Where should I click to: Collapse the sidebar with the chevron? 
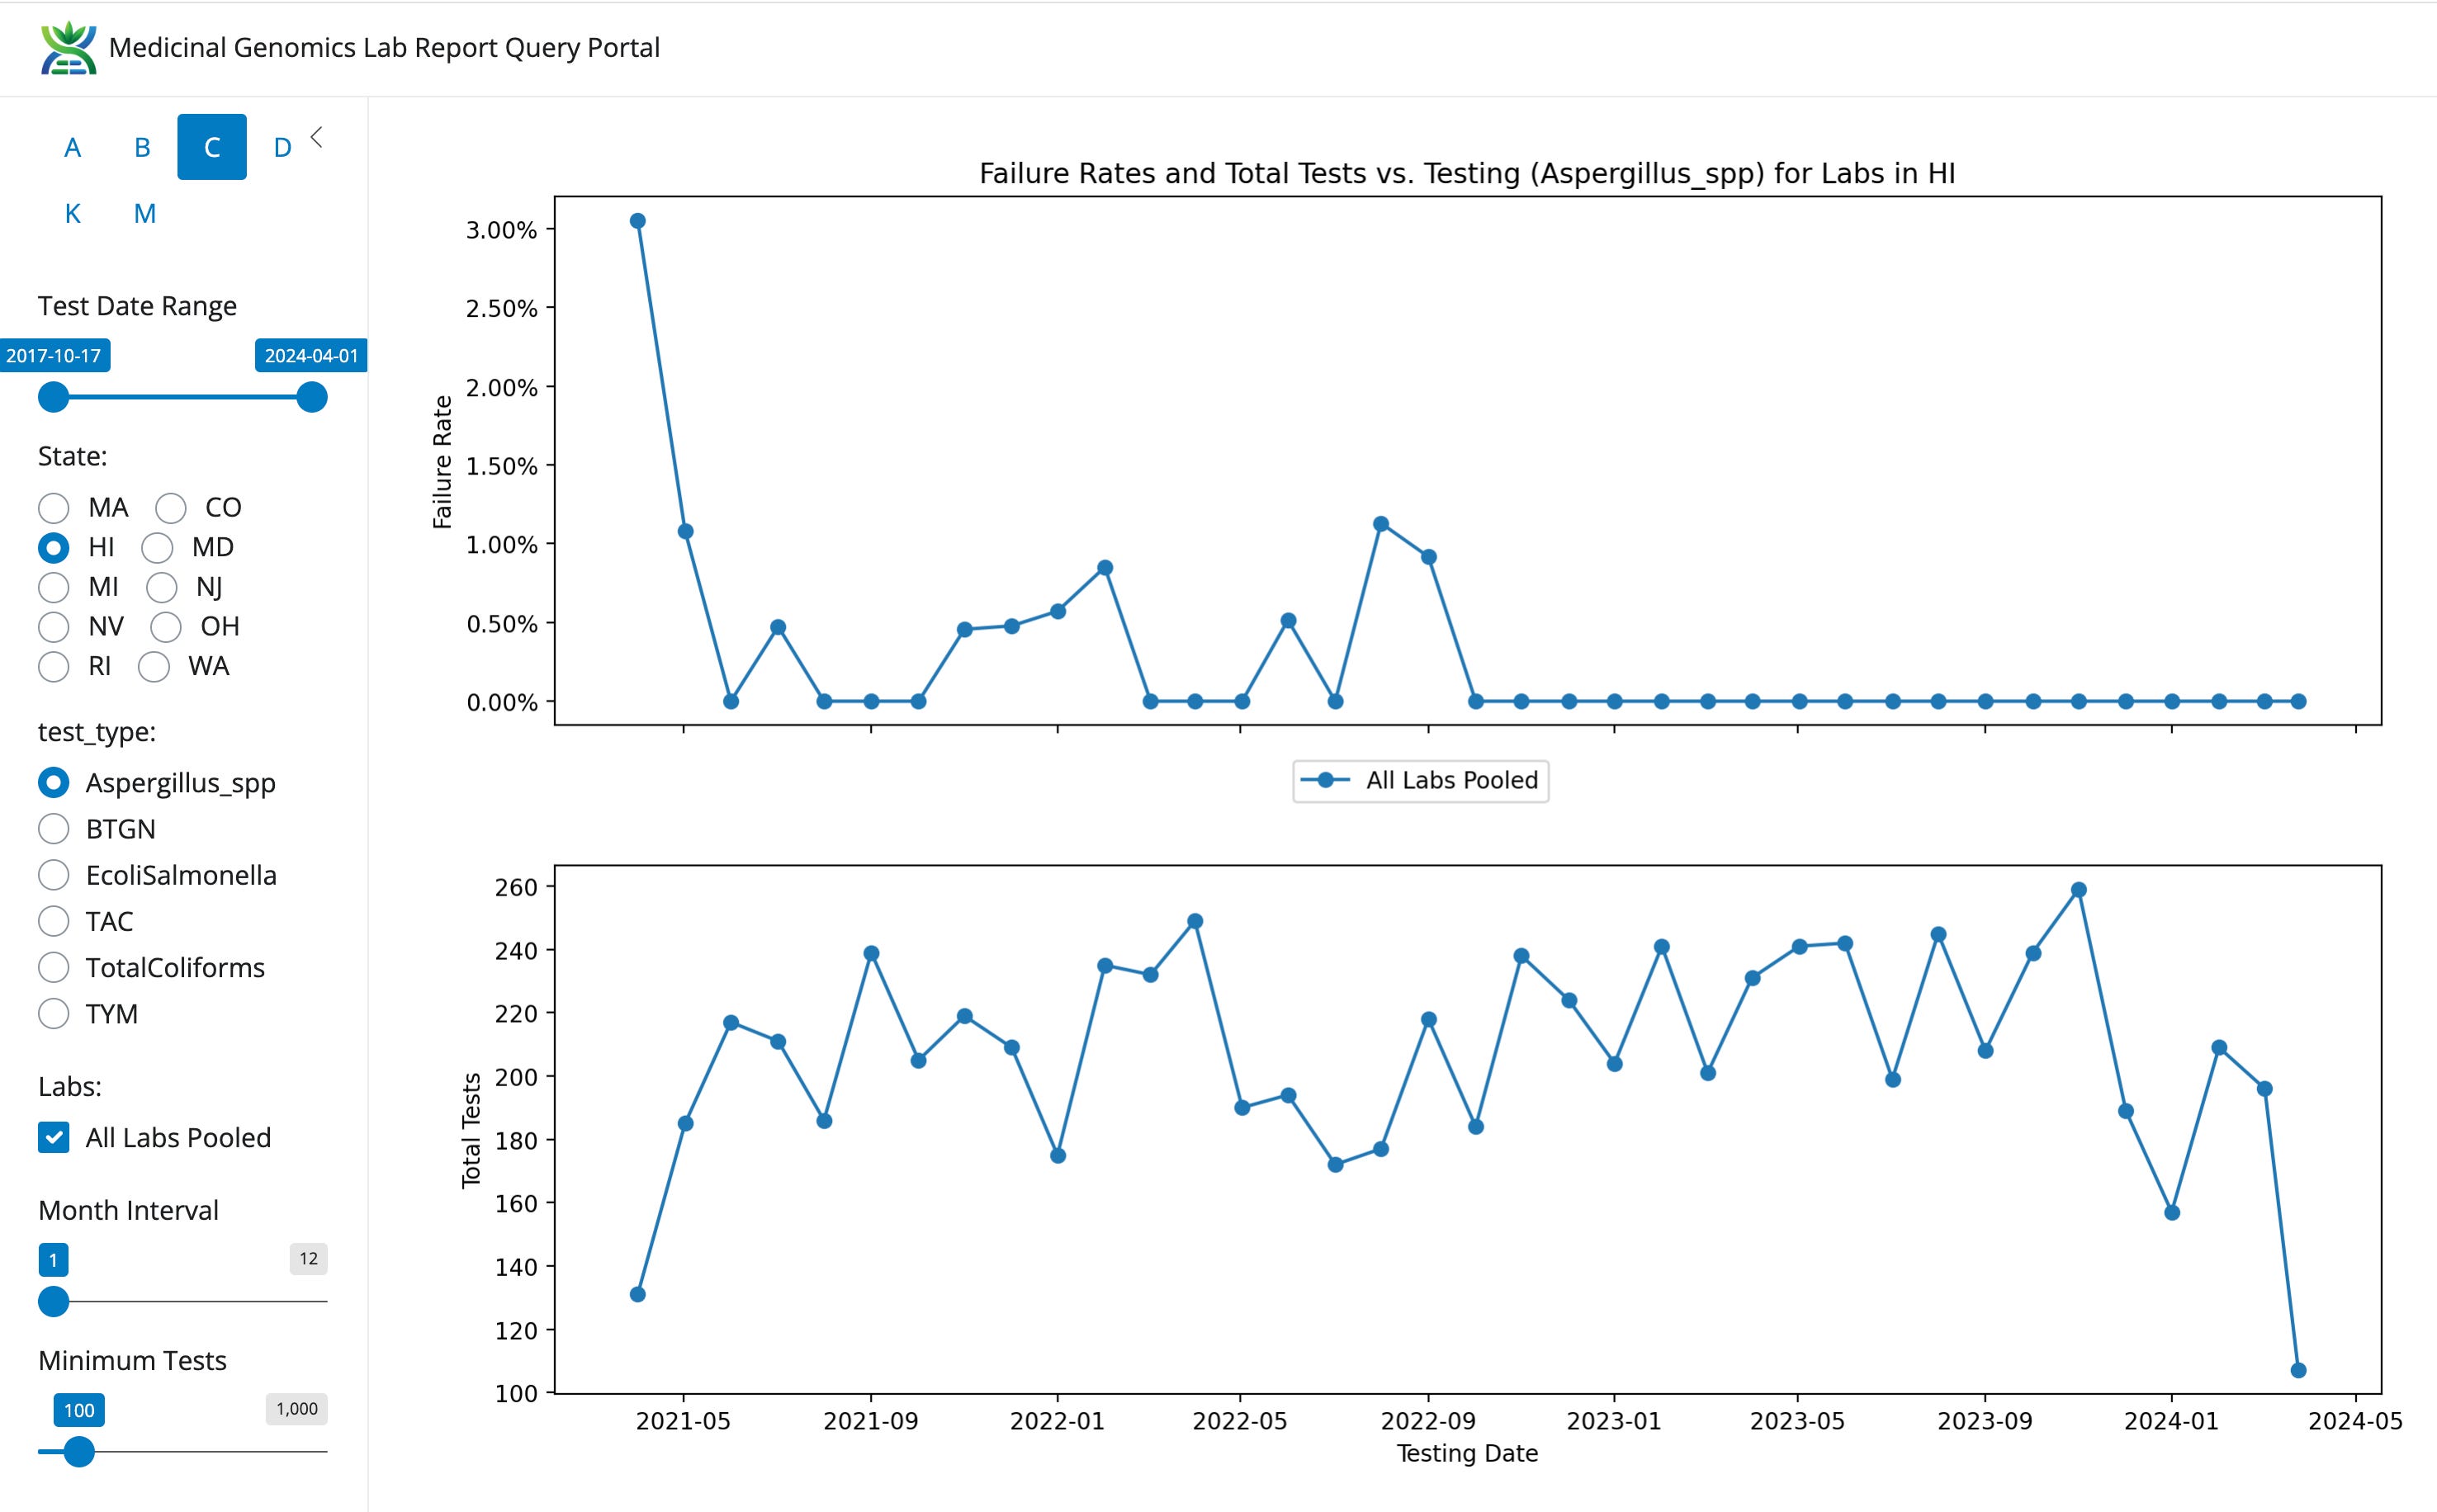pyautogui.click(x=317, y=137)
